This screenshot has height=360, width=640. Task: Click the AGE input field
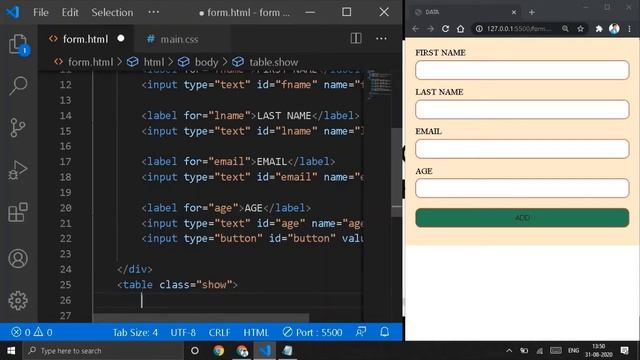(522, 188)
